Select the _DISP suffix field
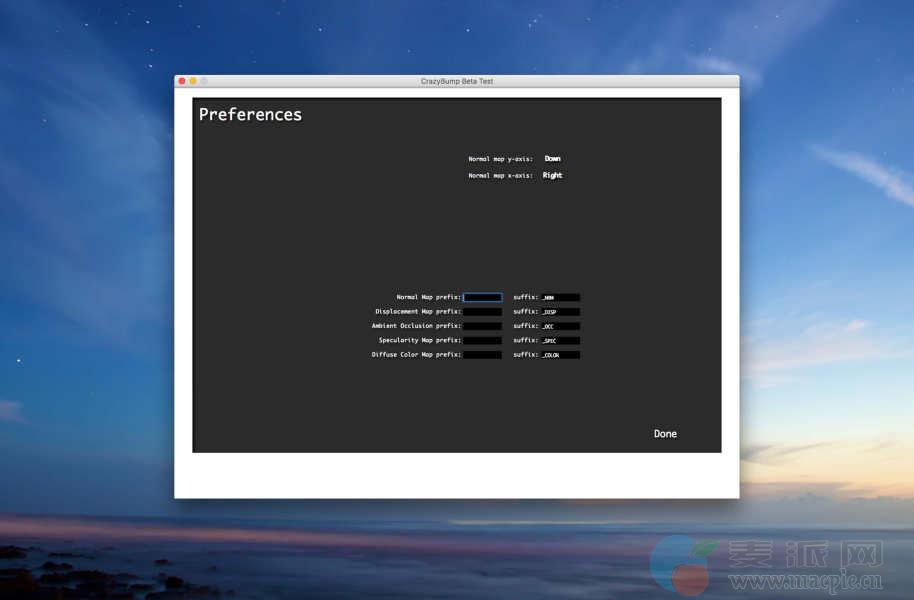Viewport: 914px width, 600px height. point(560,312)
